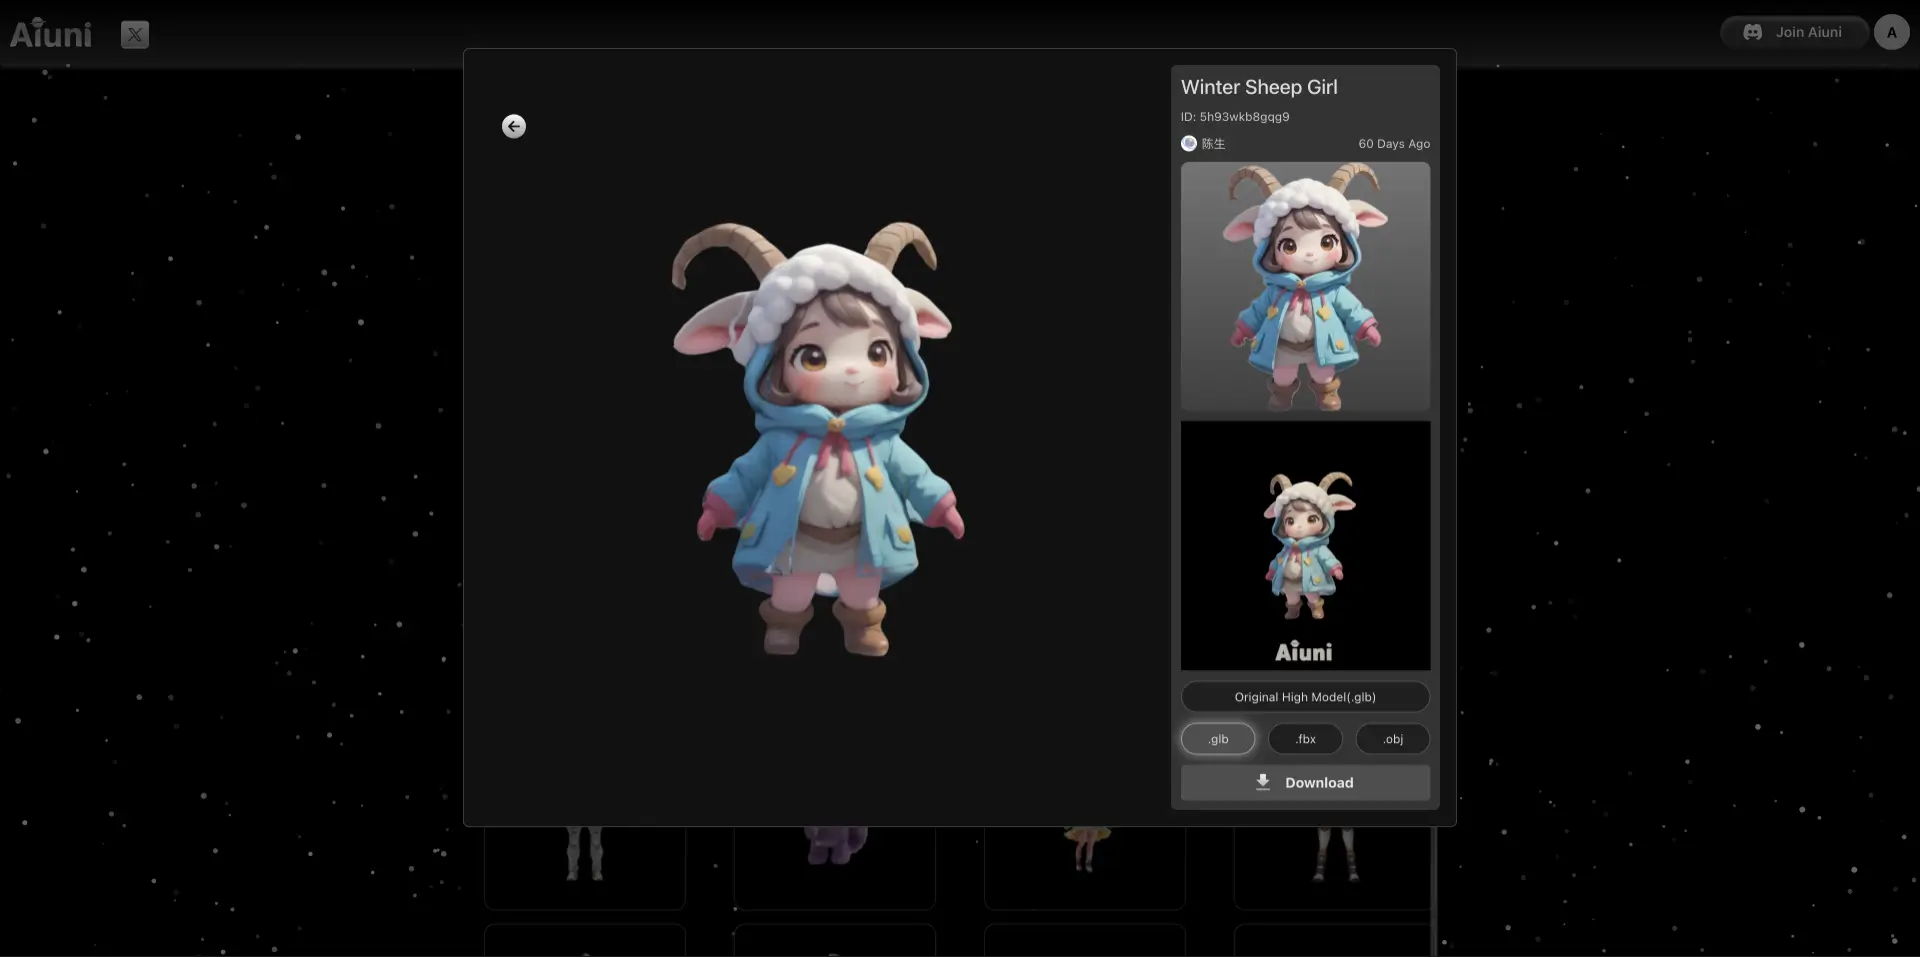This screenshot has width=1920, height=957.
Task: Click the back arrow icon
Action: tap(514, 126)
